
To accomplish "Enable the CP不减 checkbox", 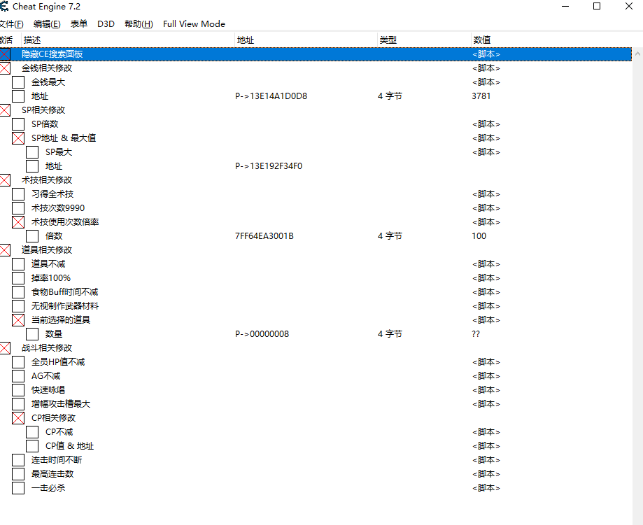I will coord(32,432).
